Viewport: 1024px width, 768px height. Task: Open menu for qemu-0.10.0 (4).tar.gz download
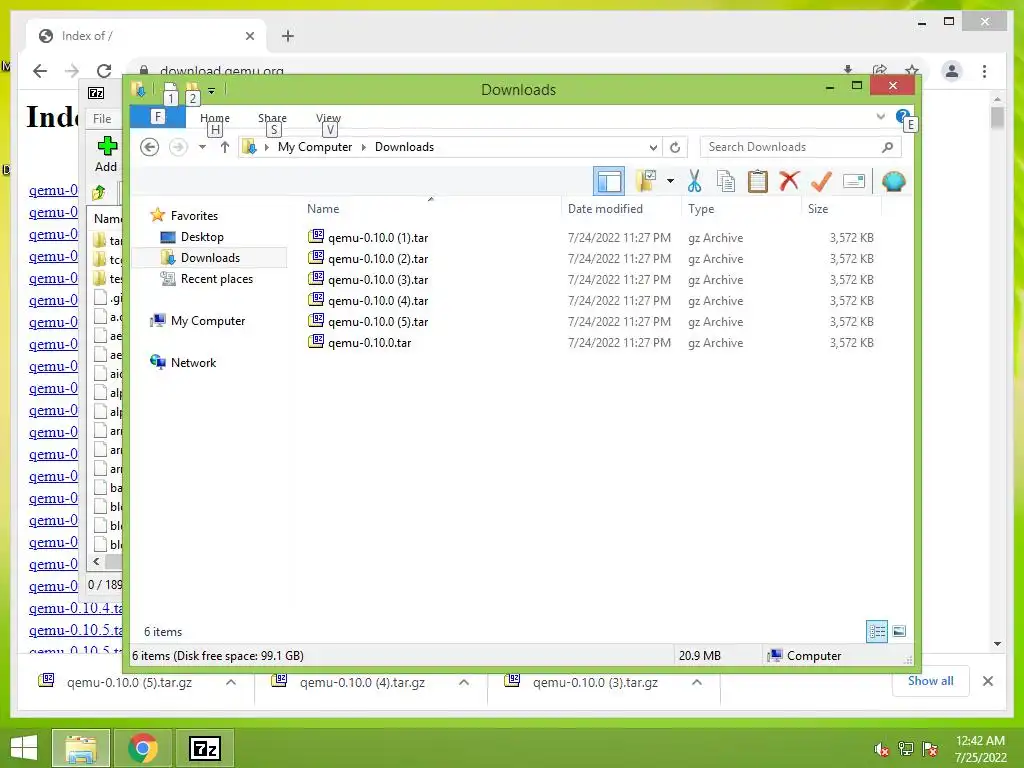tap(464, 682)
